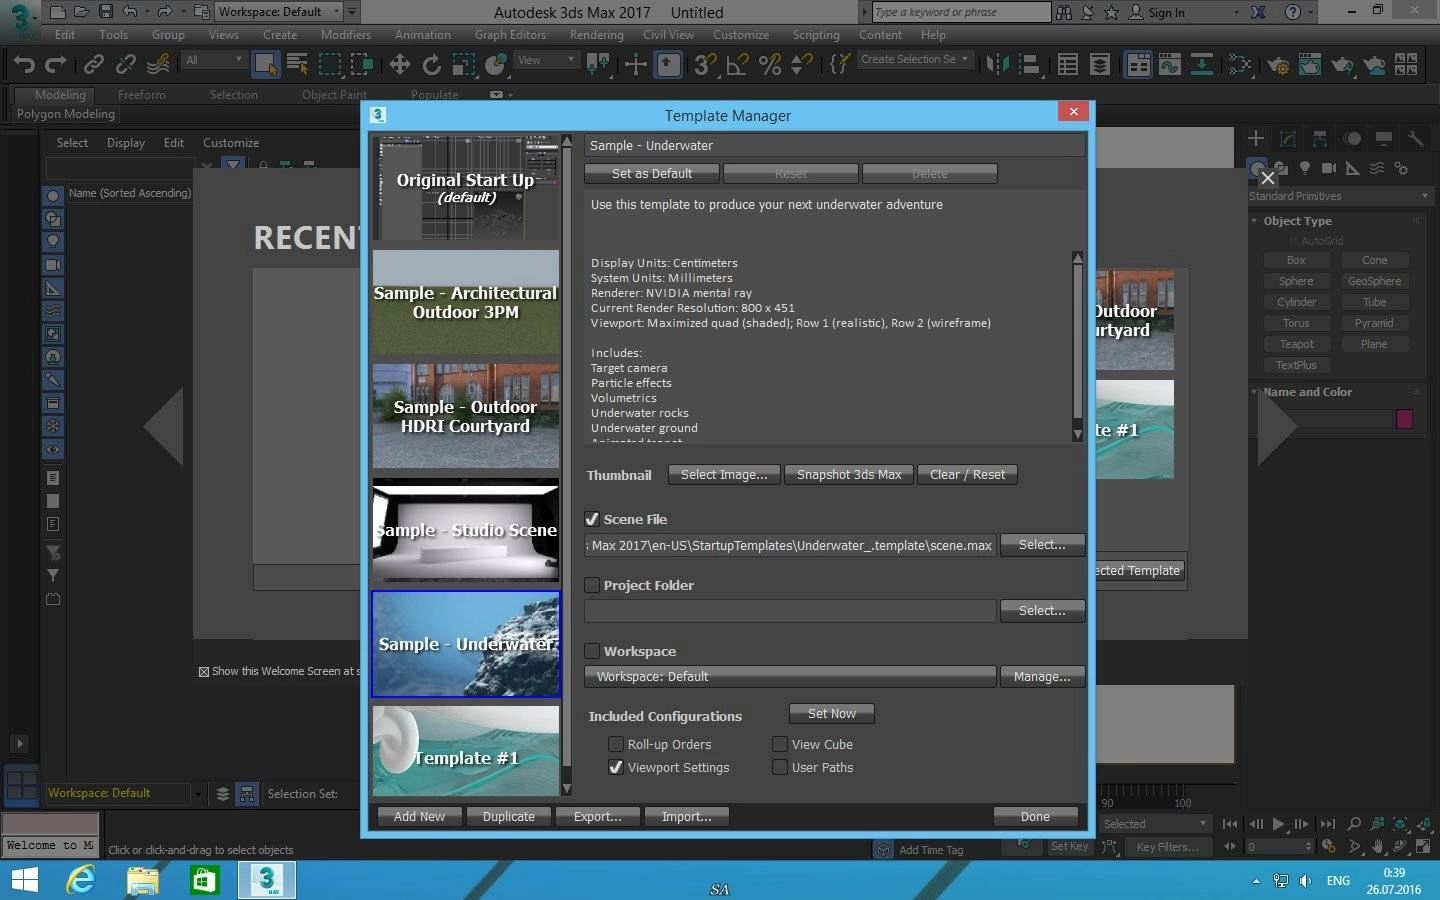Click the Align tool icon
This screenshot has height=900, width=1440.
(1029, 65)
